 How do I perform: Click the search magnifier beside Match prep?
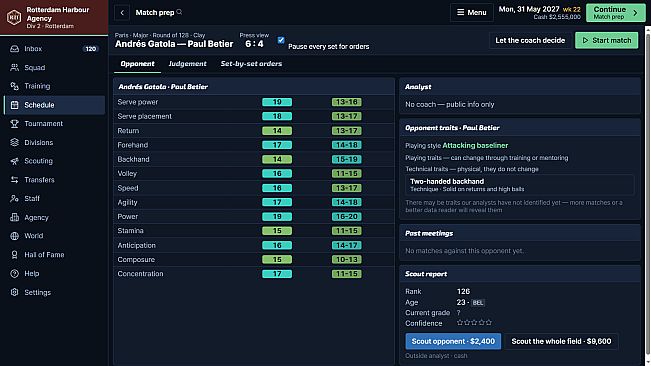(179, 12)
